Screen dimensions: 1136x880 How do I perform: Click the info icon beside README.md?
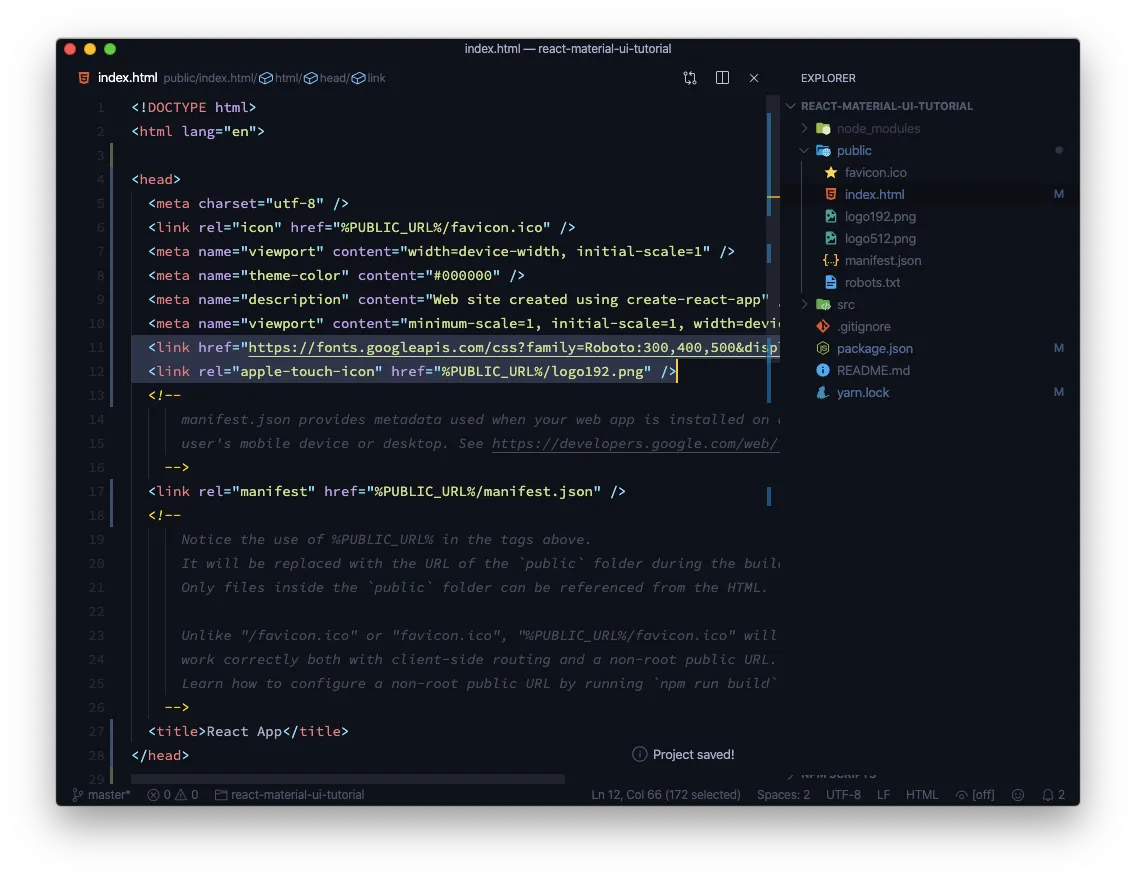click(823, 370)
